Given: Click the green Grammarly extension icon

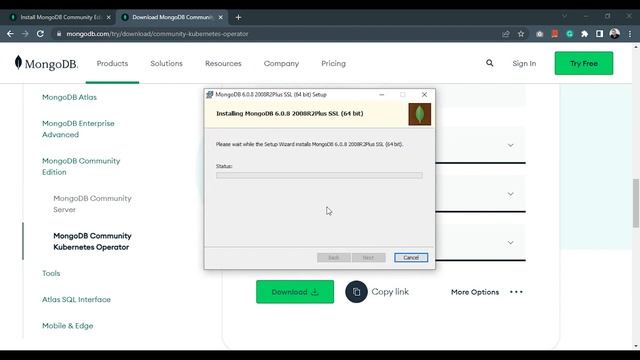Looking at the screenshot, I should 570,34.
